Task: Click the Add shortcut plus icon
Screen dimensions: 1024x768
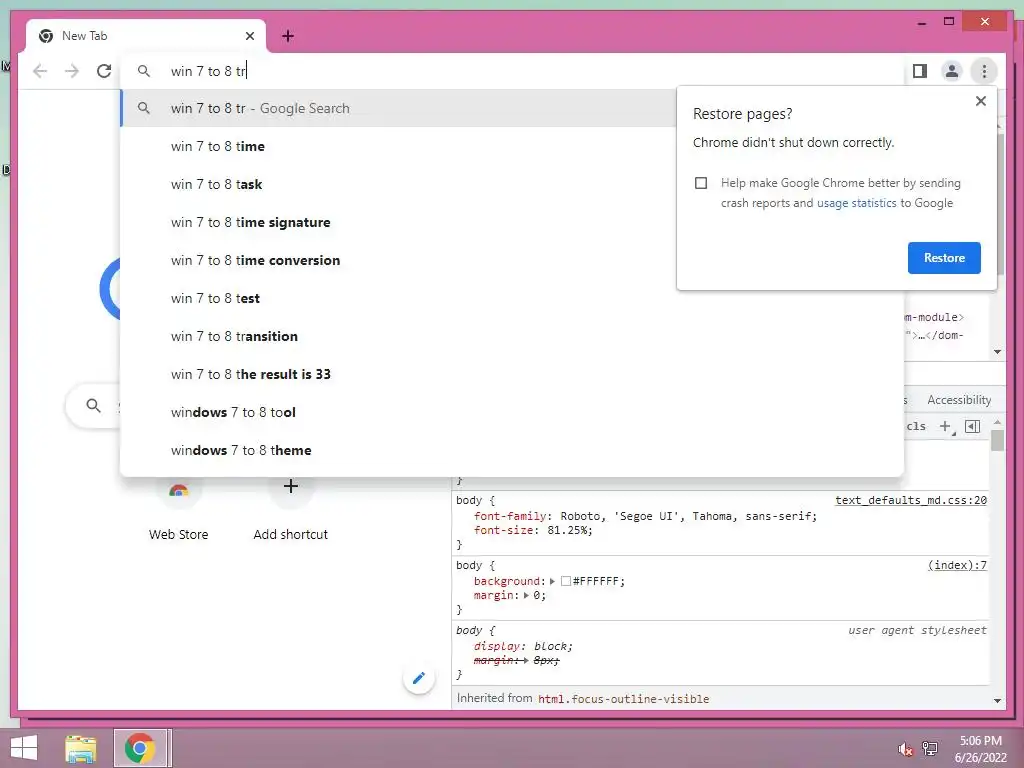Action: pos(291,487)
